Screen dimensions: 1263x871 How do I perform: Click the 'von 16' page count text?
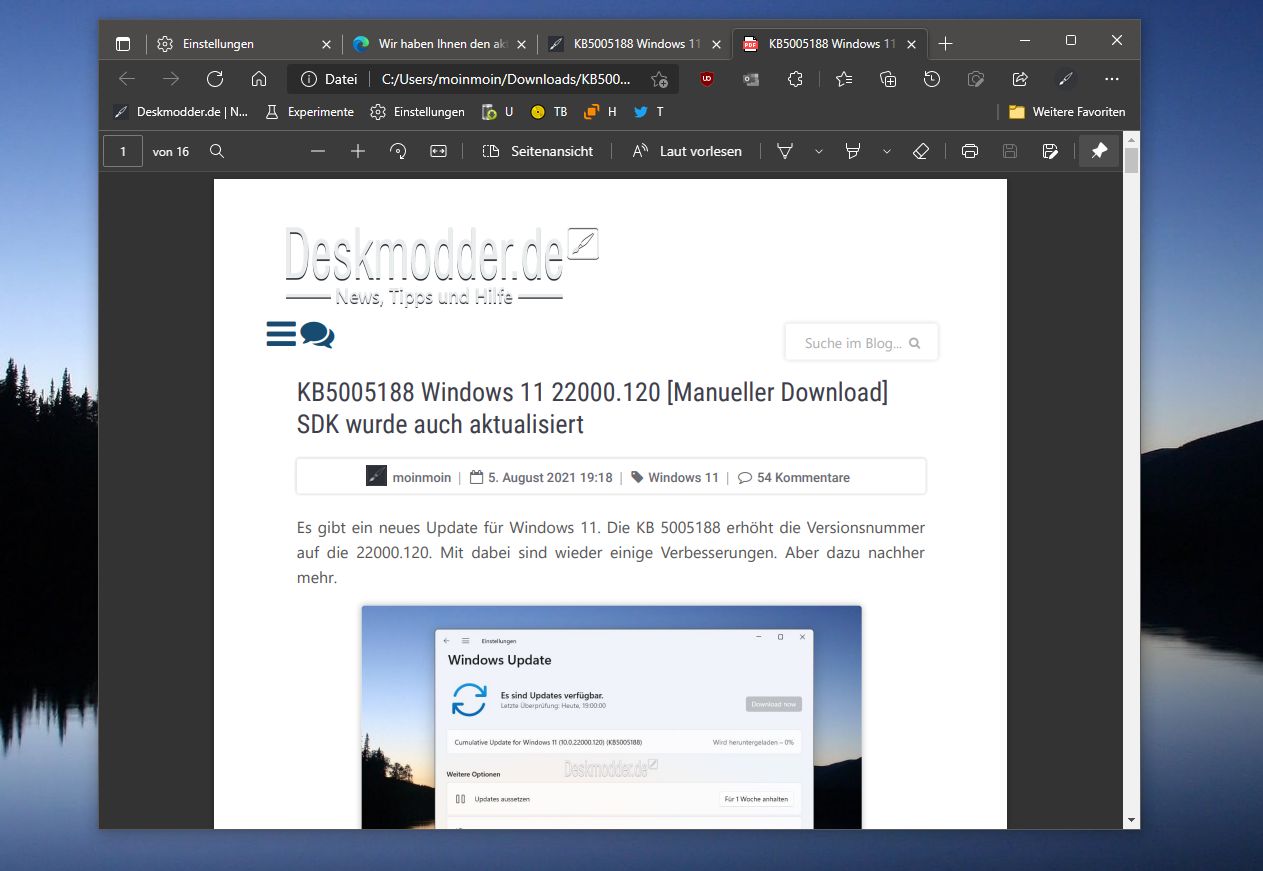pyautogui.click(x=171, y=152)
